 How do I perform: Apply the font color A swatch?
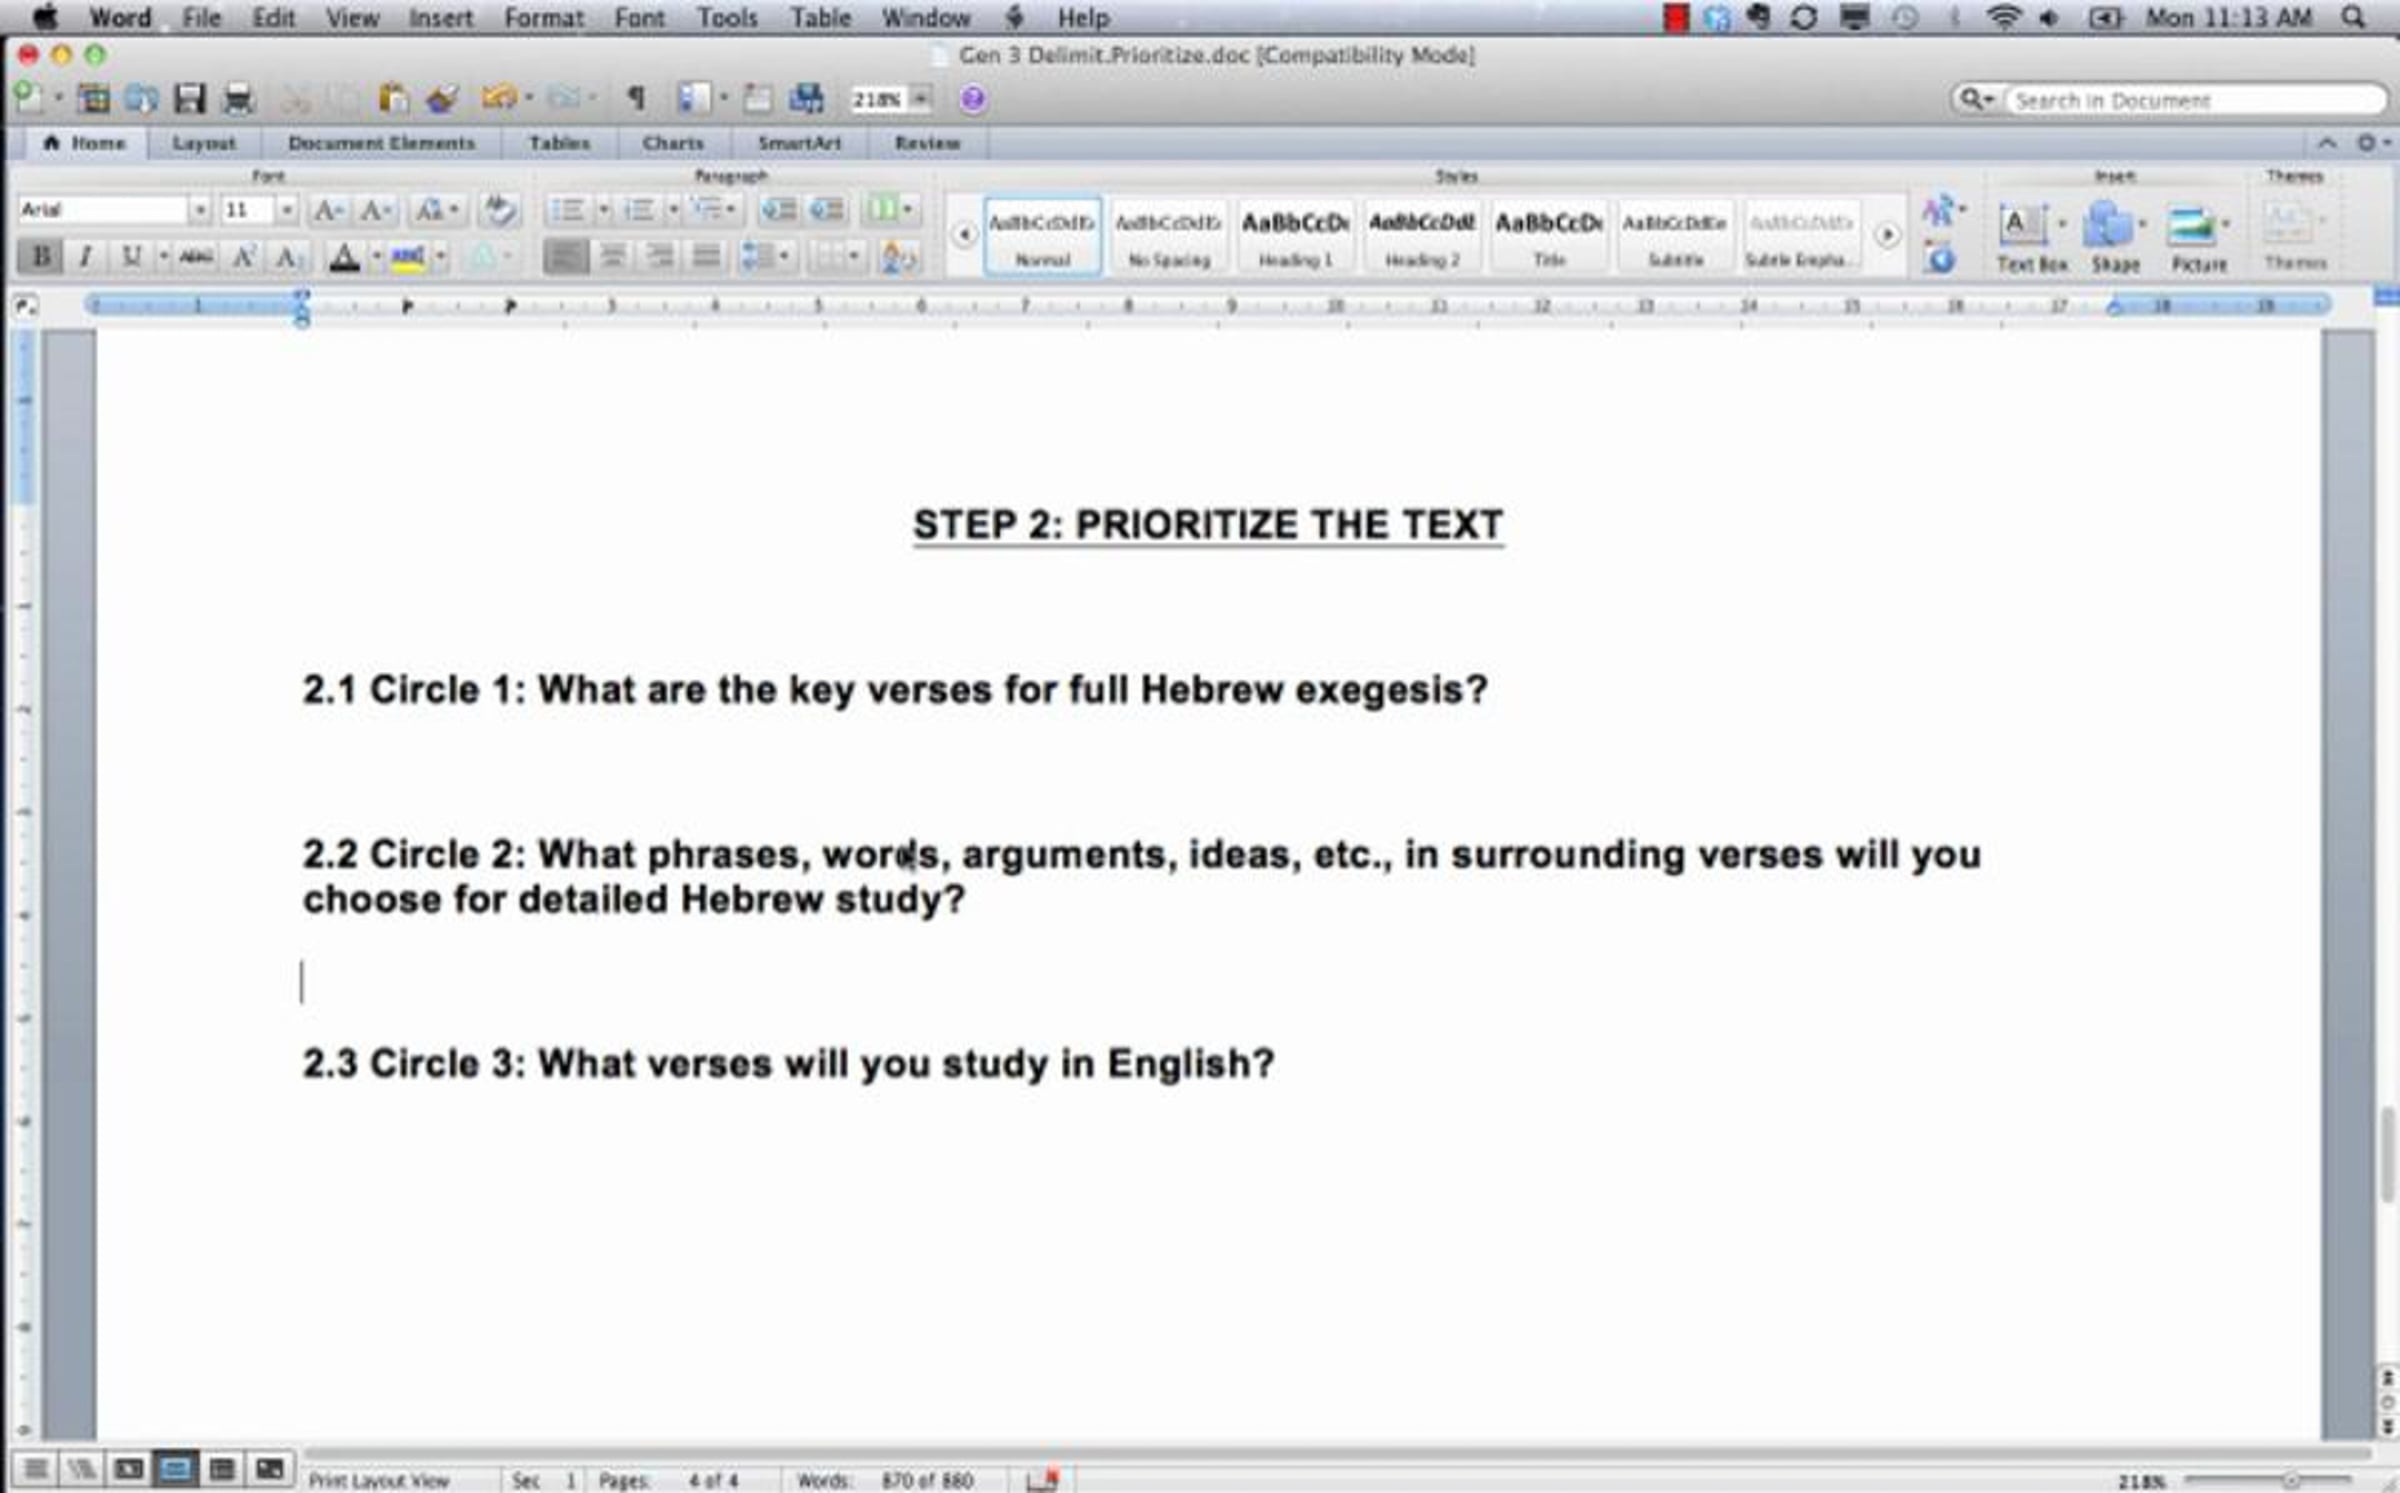pyautogui.click(x=345, y=257)
